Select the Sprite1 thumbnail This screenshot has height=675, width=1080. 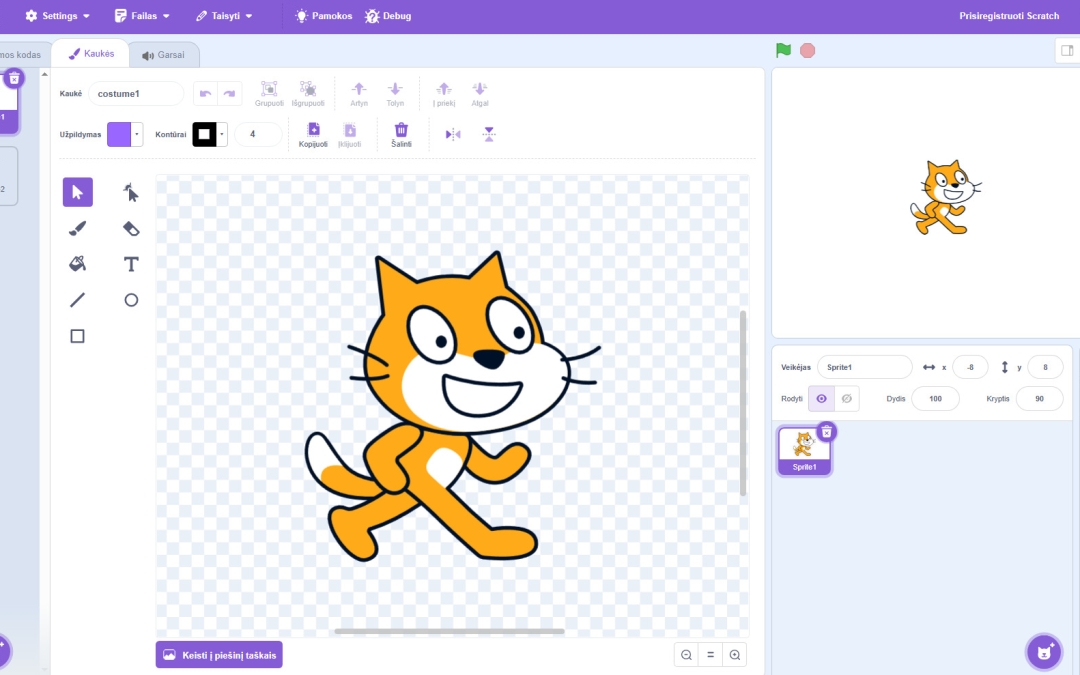[x=804, y=450]
